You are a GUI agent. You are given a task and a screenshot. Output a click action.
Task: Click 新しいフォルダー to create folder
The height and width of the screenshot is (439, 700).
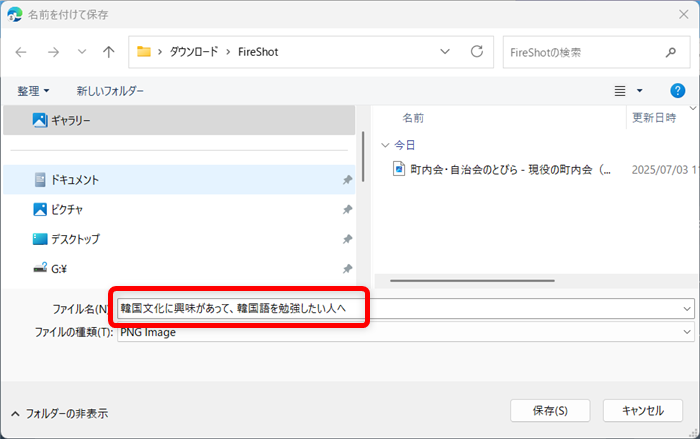click(110, 91)
